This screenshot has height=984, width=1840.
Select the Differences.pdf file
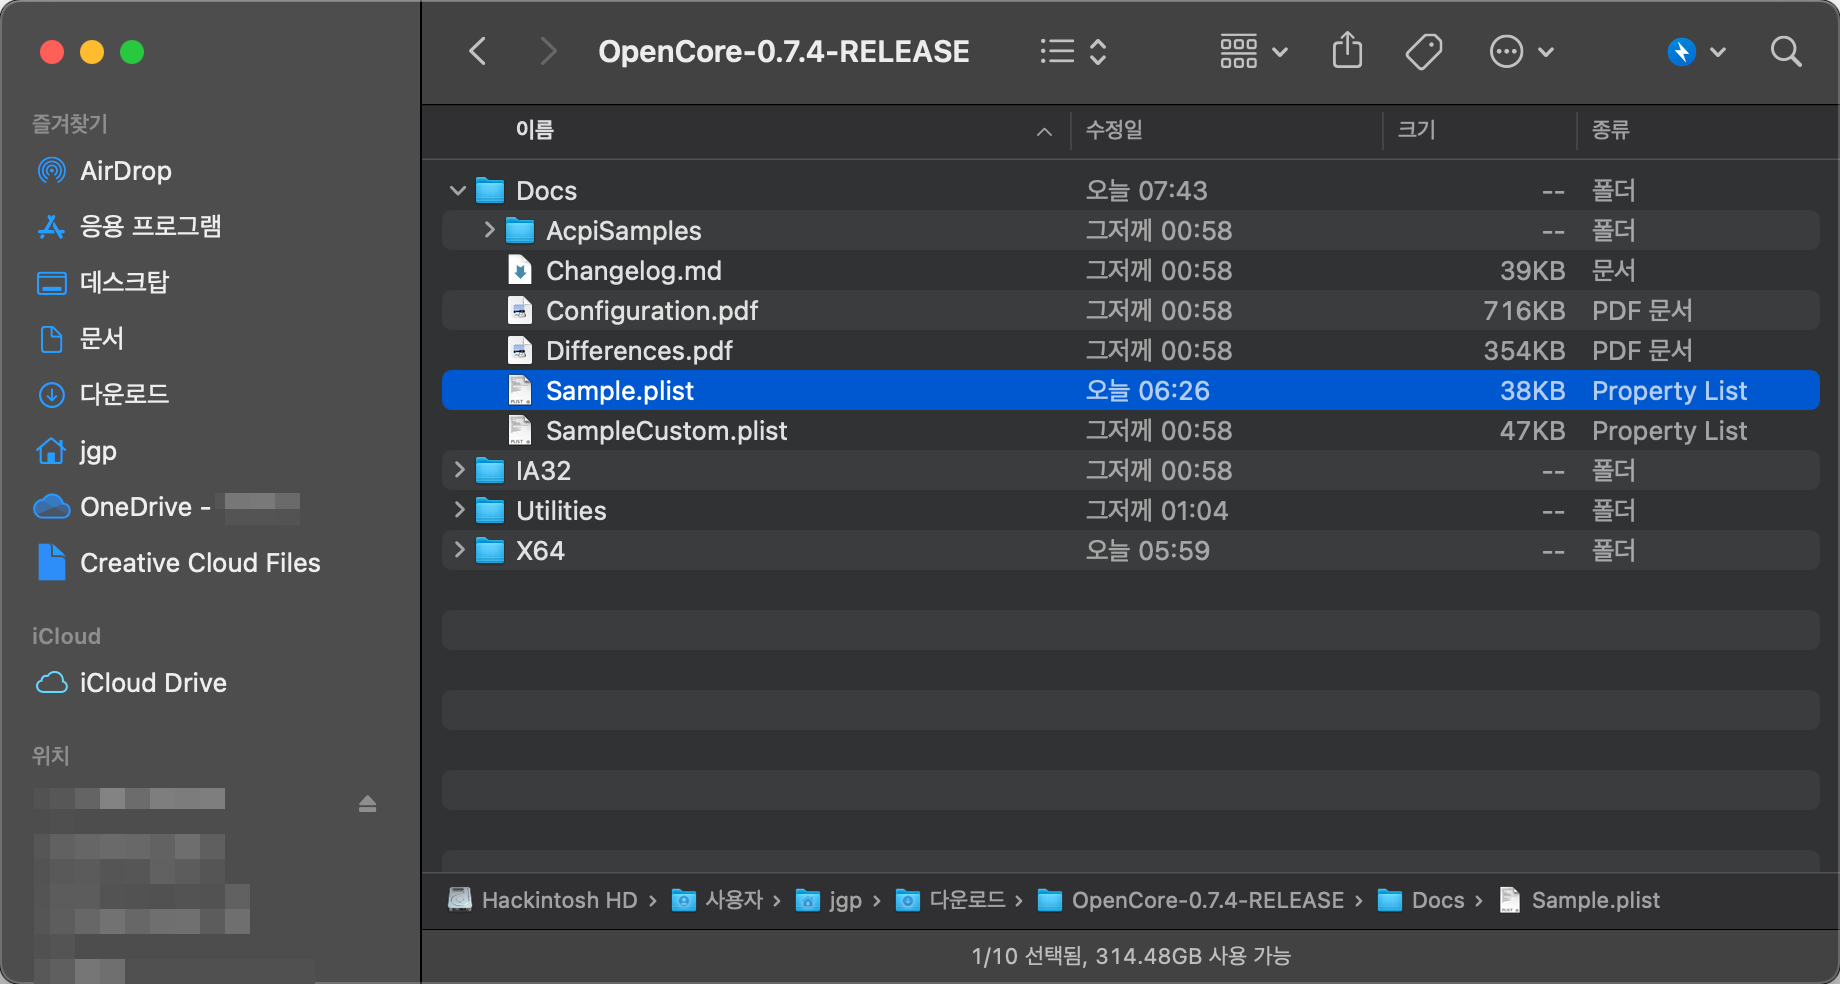pos(1130,350)
